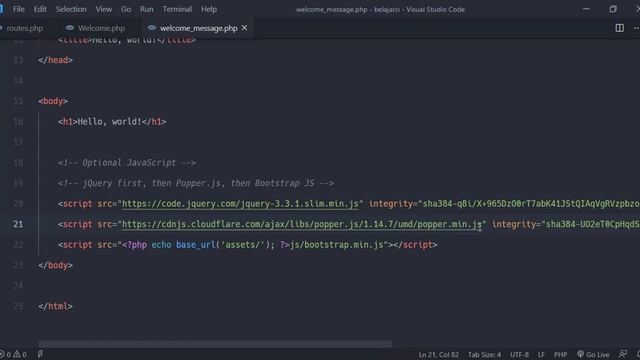Switch to the Welcome.php tab

coord(101,28)
